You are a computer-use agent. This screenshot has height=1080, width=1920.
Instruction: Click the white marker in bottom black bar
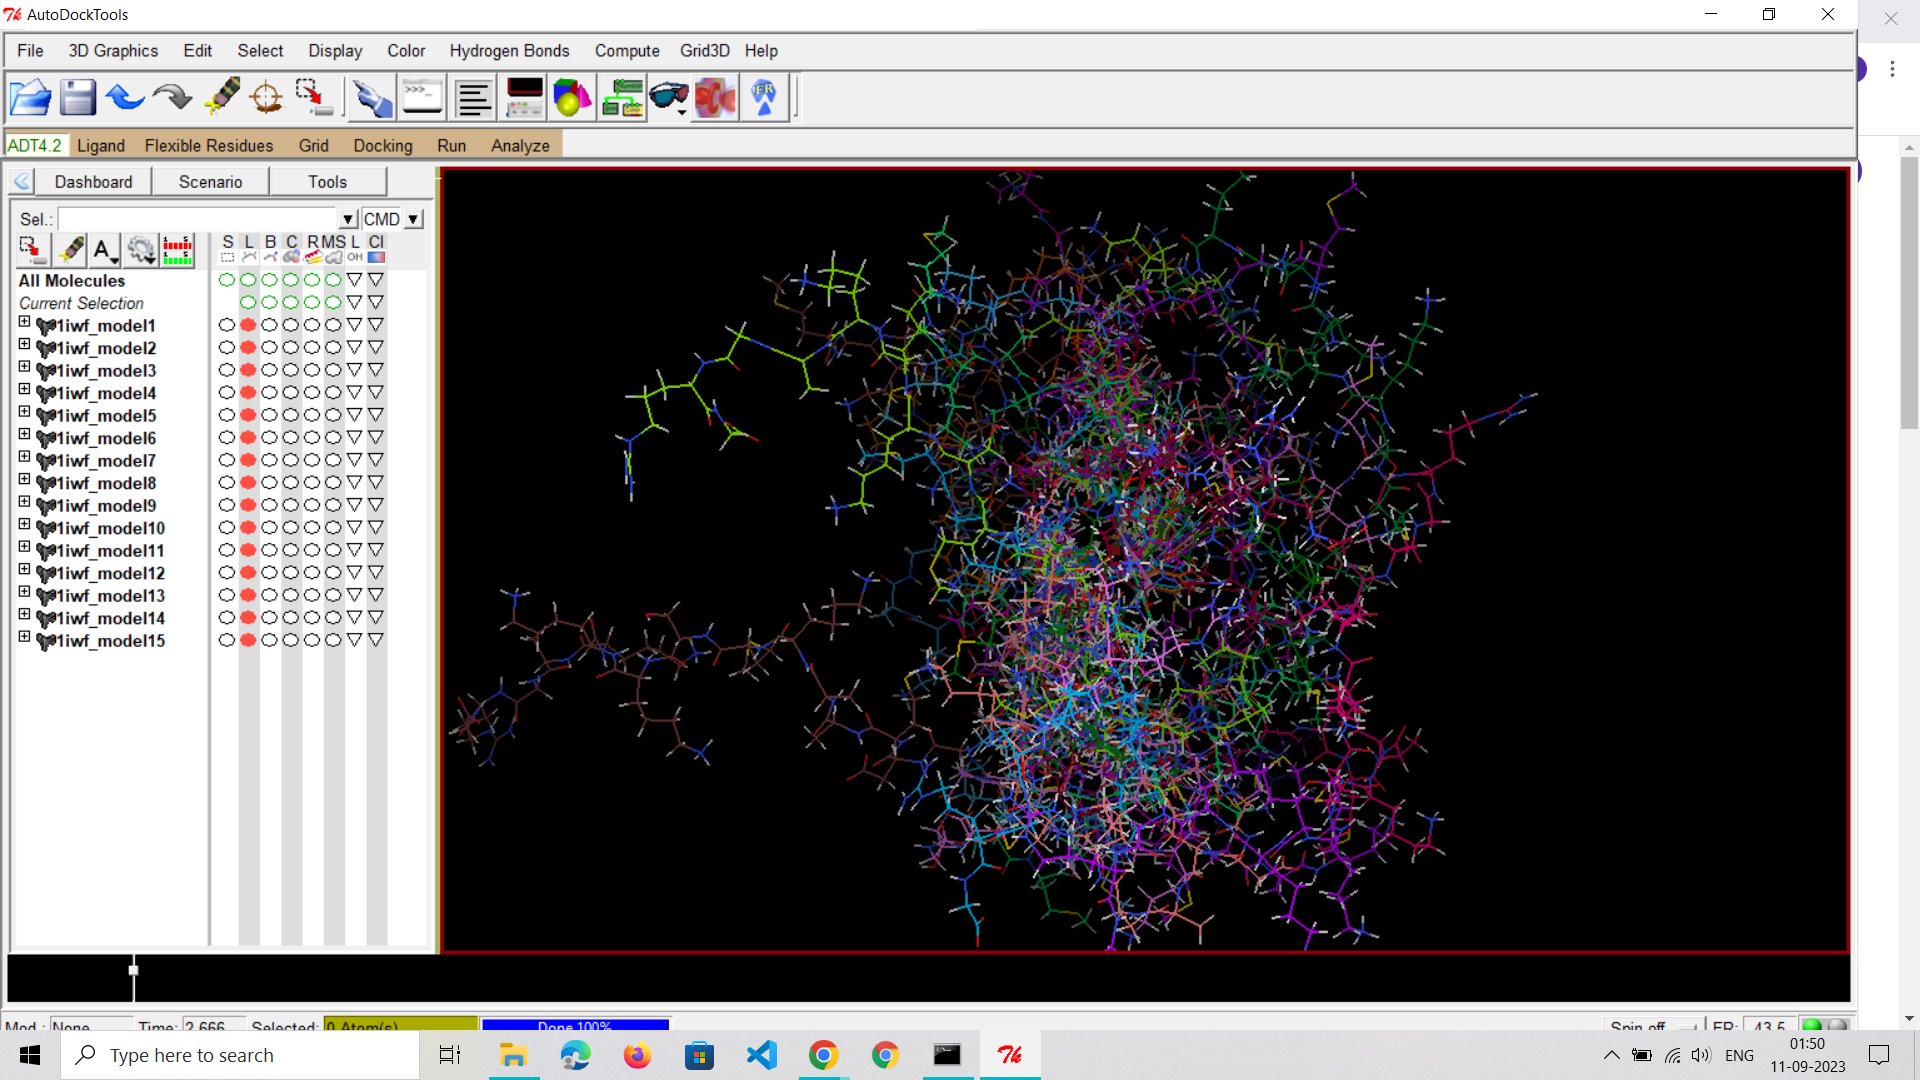coord(133,970)
